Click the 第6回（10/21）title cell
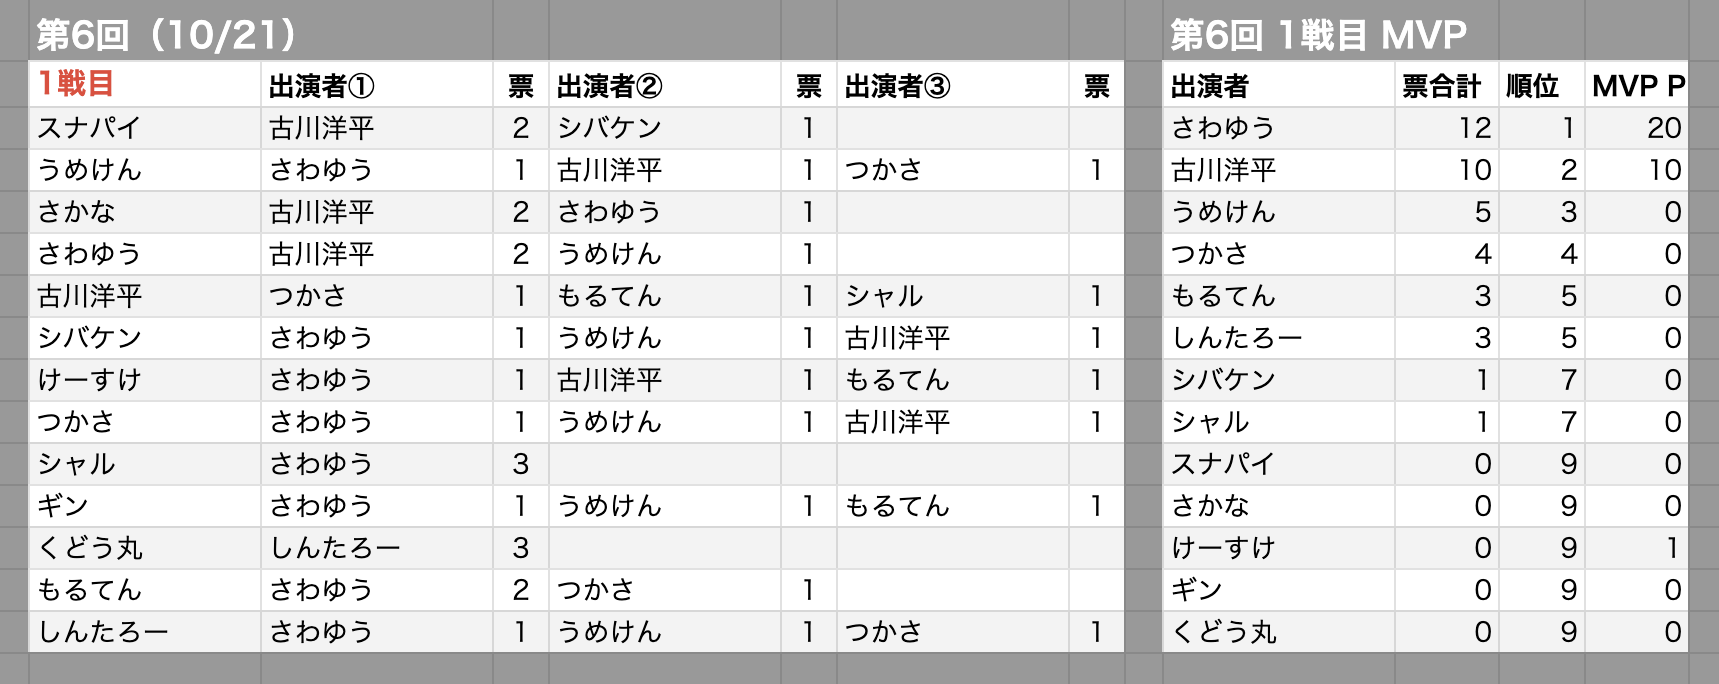 pyautogui.click(x=168, y=35)
